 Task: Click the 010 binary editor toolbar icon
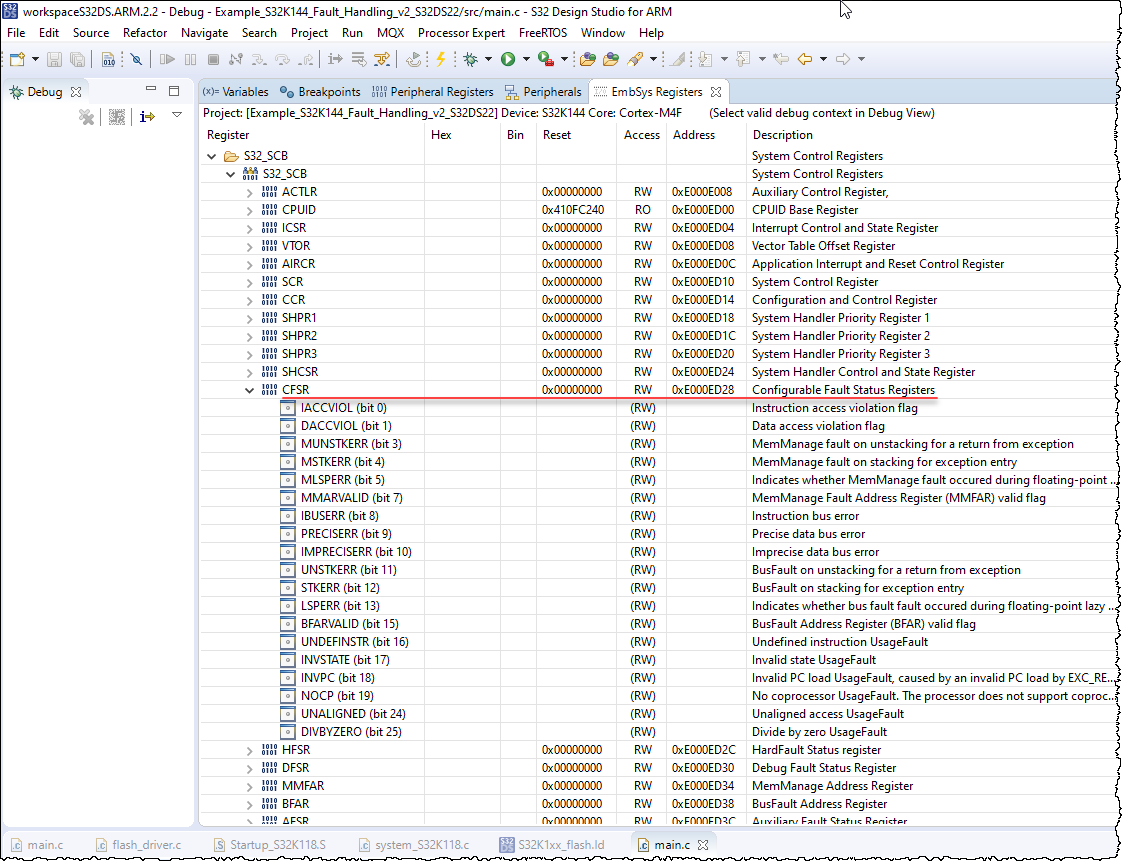coord(107,59)
